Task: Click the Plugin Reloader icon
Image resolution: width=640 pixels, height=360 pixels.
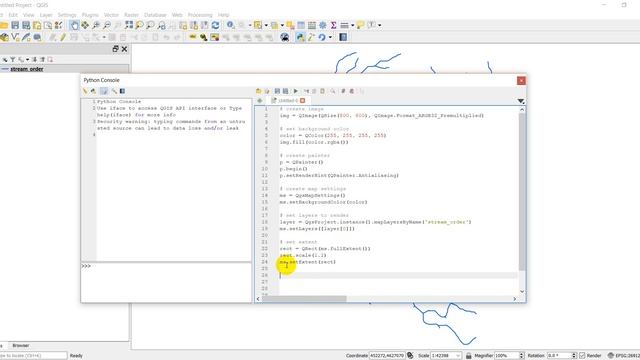Action: pyautogui.click(x=322, y=38)
